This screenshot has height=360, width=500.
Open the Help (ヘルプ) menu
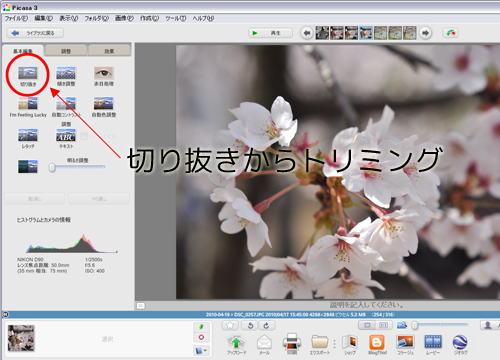(x=203, y=18)
